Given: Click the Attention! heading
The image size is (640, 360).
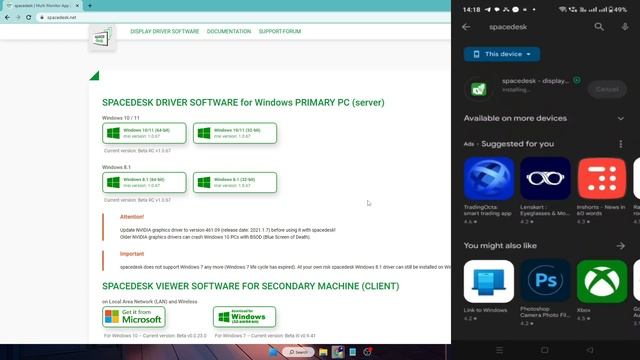Looking at the screenshot, I should (x=132, y=217).
